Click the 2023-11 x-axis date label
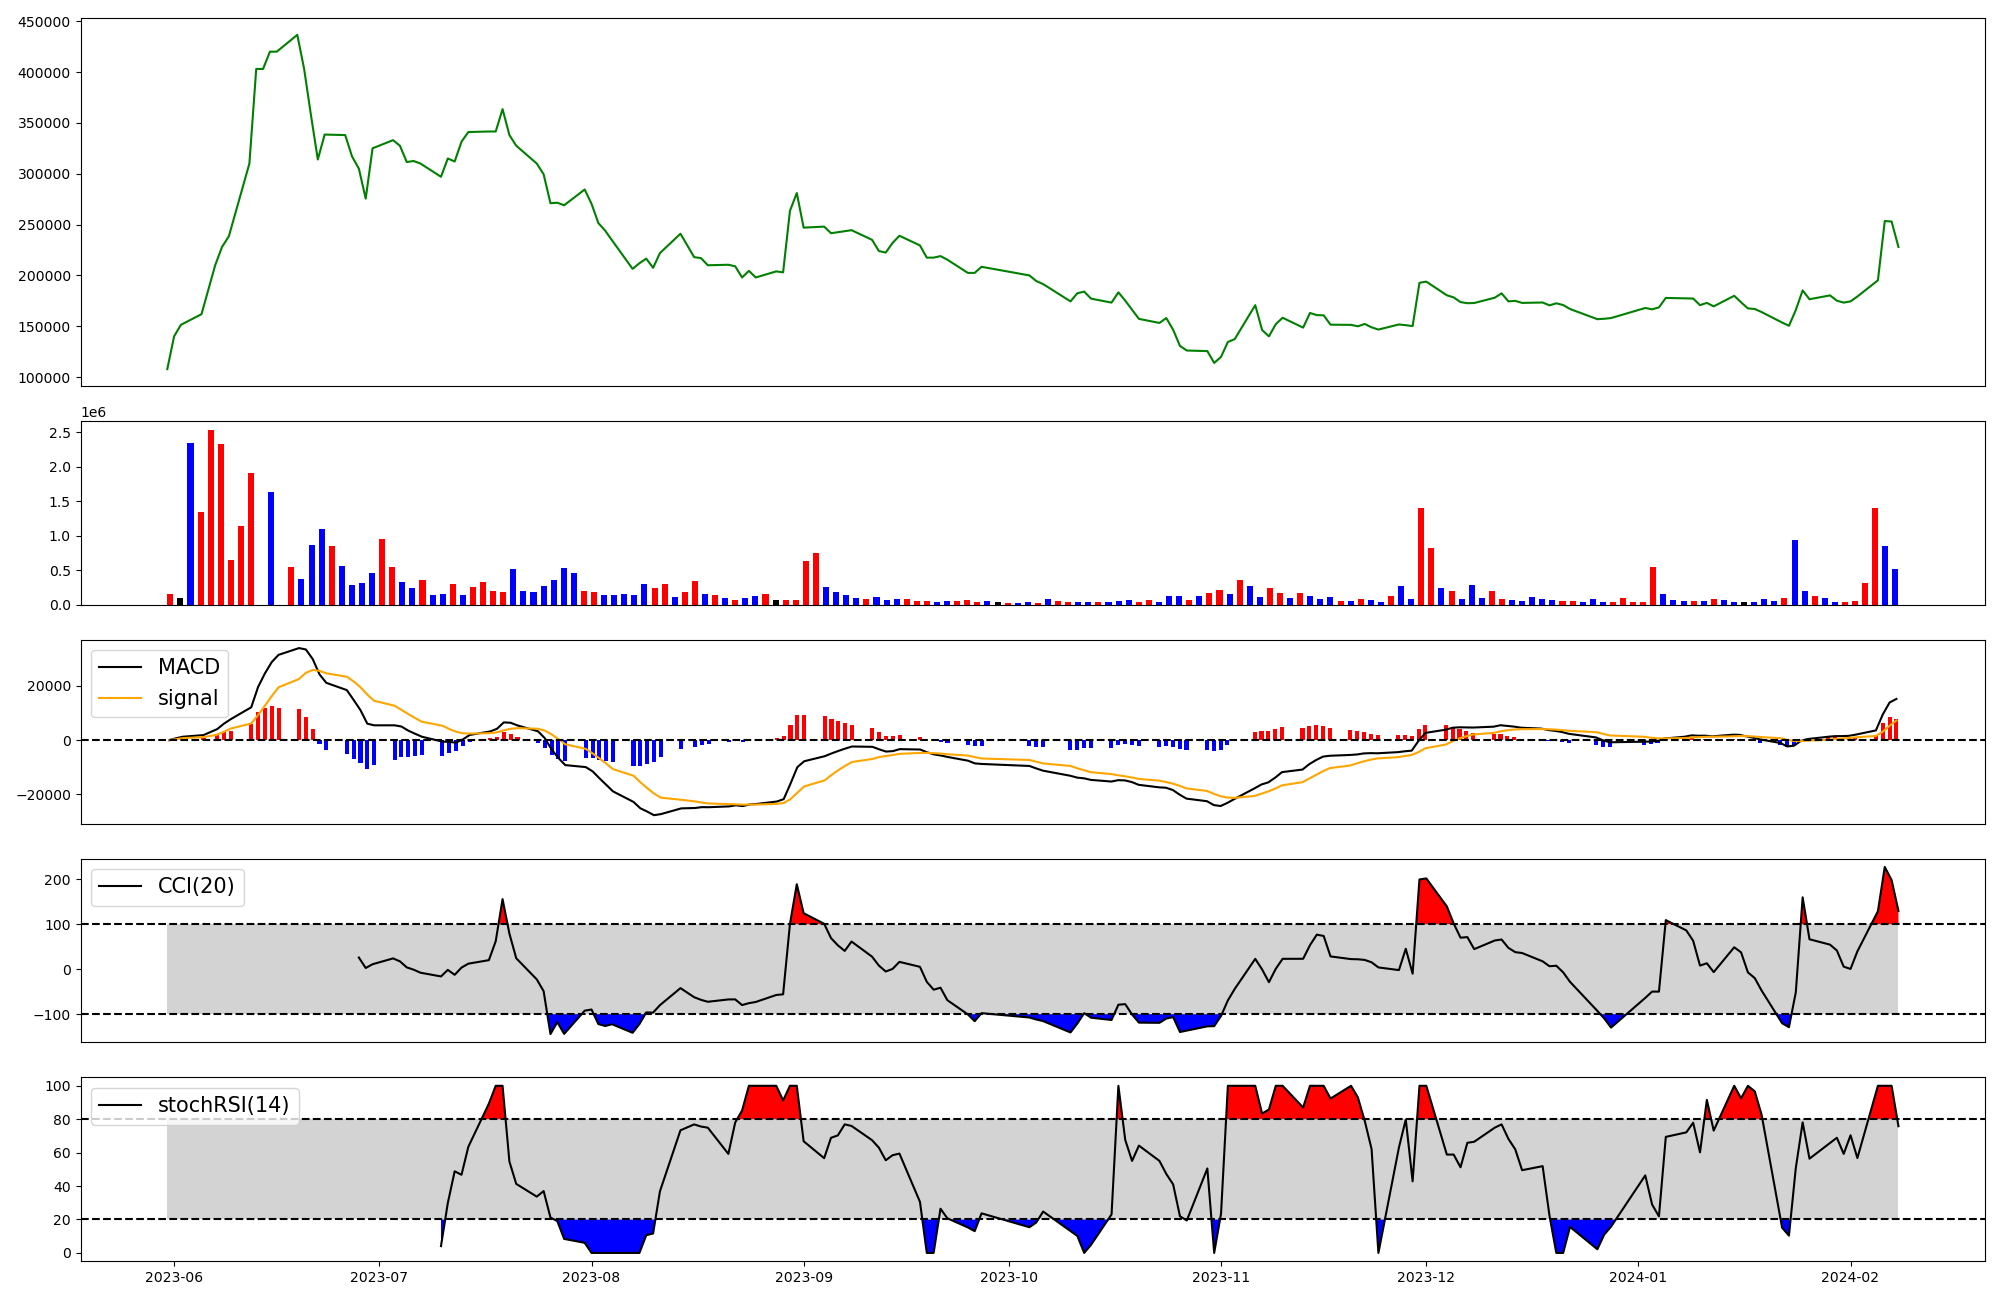Image resolution: width=2000 pixels, height=1300 pixels. [x=1221, y=1277]
